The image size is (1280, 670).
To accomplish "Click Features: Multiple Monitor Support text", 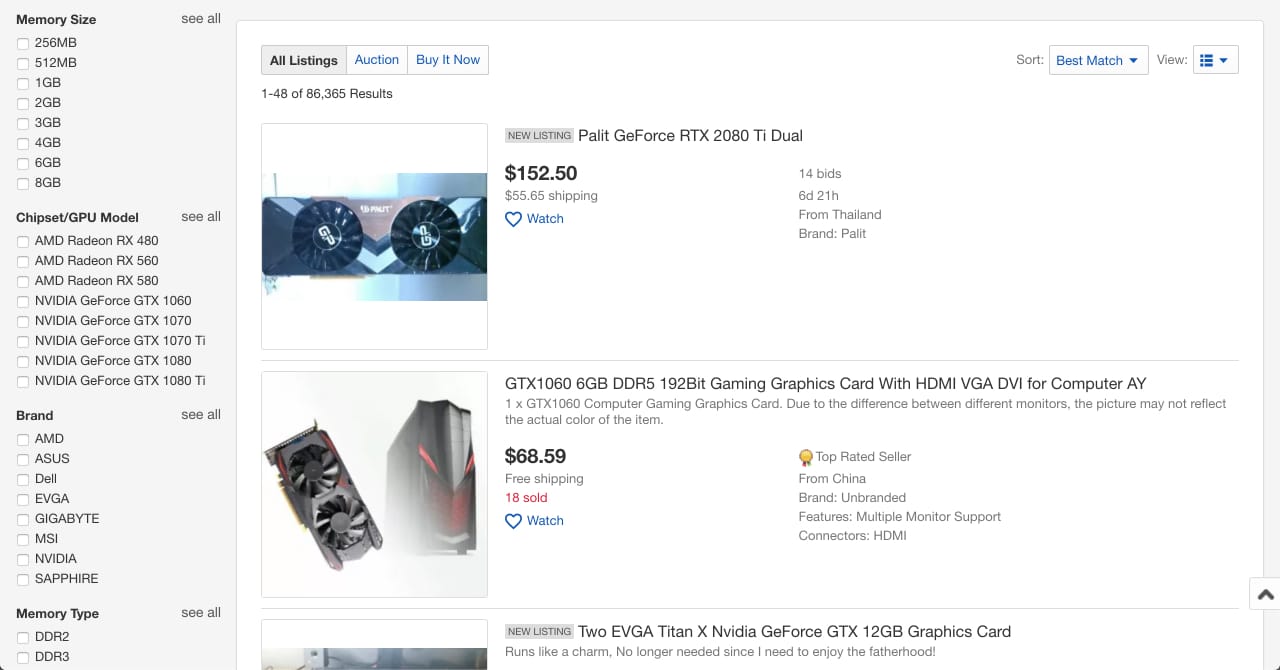I will [899, 517].
